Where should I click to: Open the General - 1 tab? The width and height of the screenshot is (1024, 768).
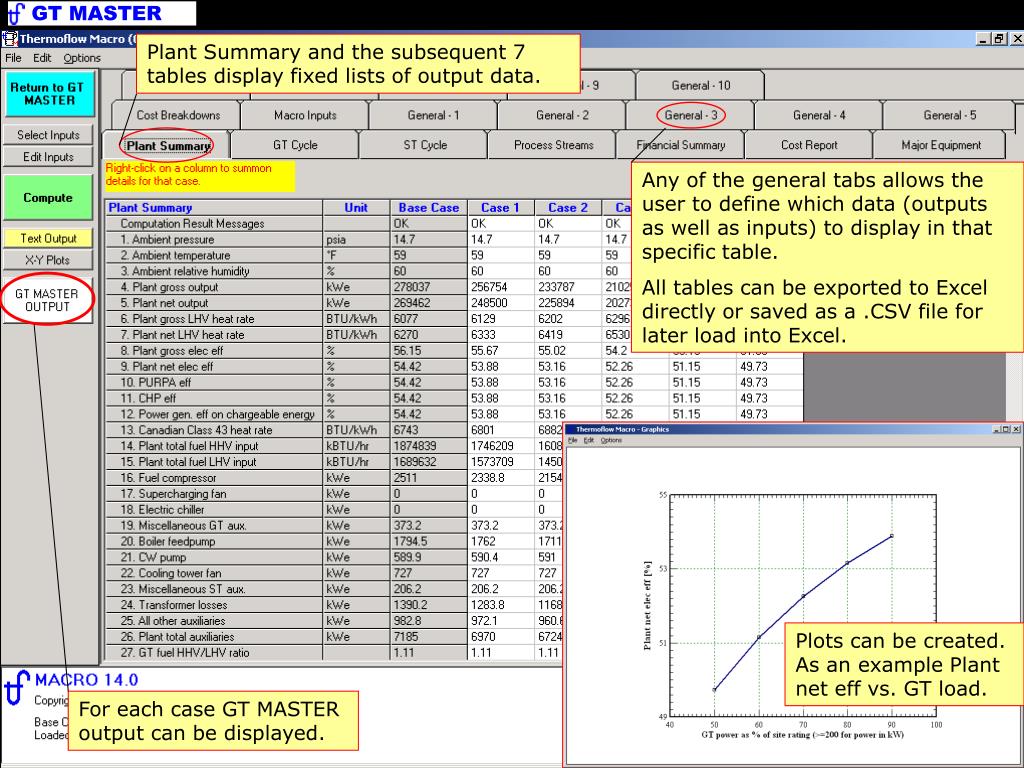pos(434,115)
